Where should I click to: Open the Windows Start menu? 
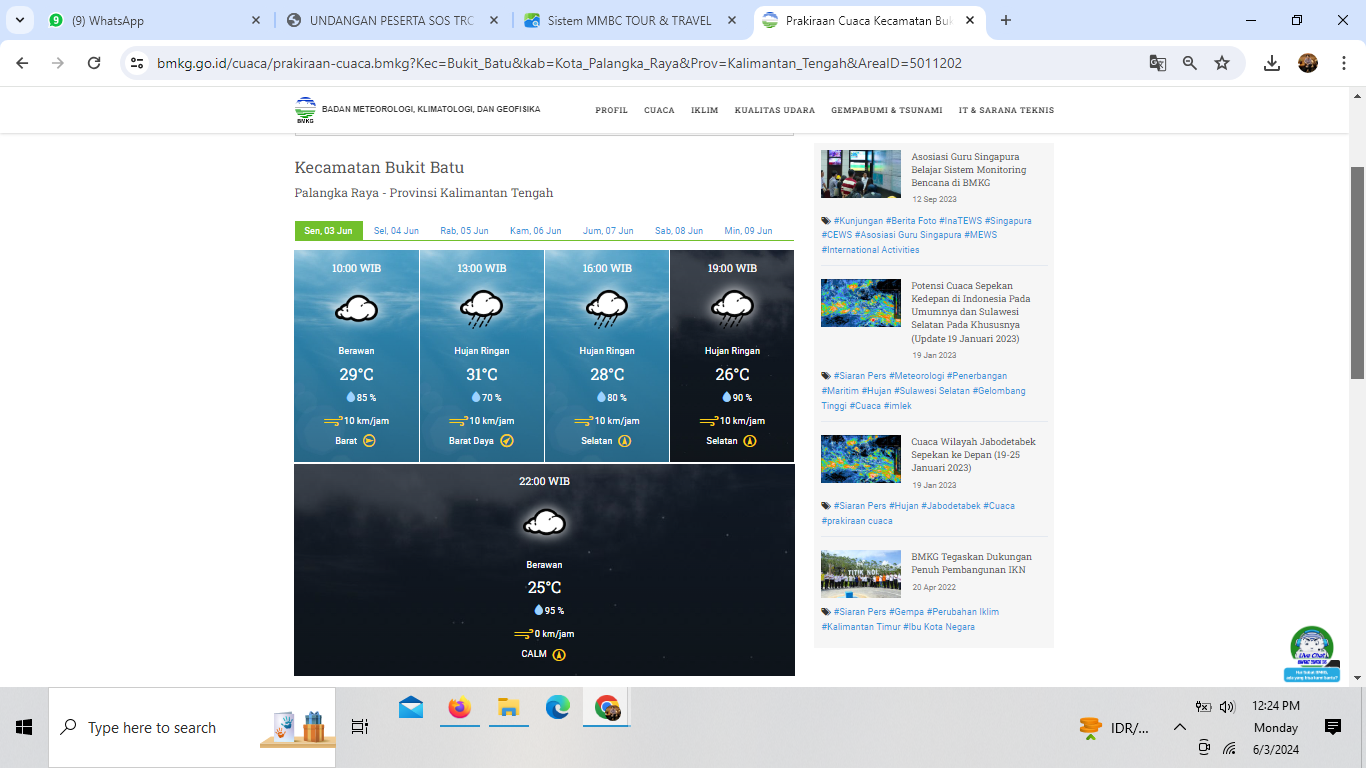coord(24,728)
